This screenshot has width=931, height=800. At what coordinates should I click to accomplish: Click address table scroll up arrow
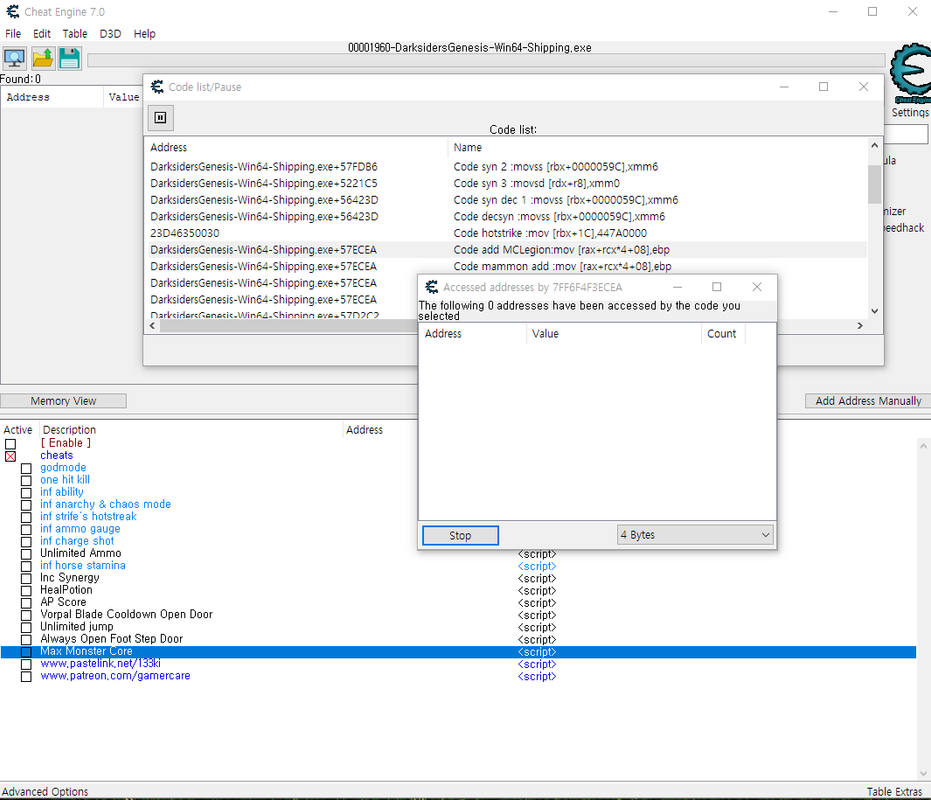(923, 446)
